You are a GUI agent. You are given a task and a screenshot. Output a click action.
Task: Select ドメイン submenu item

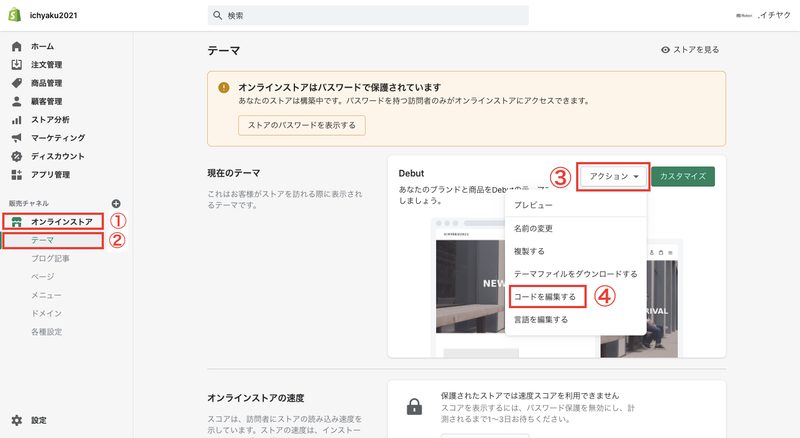tap(46, 313)
